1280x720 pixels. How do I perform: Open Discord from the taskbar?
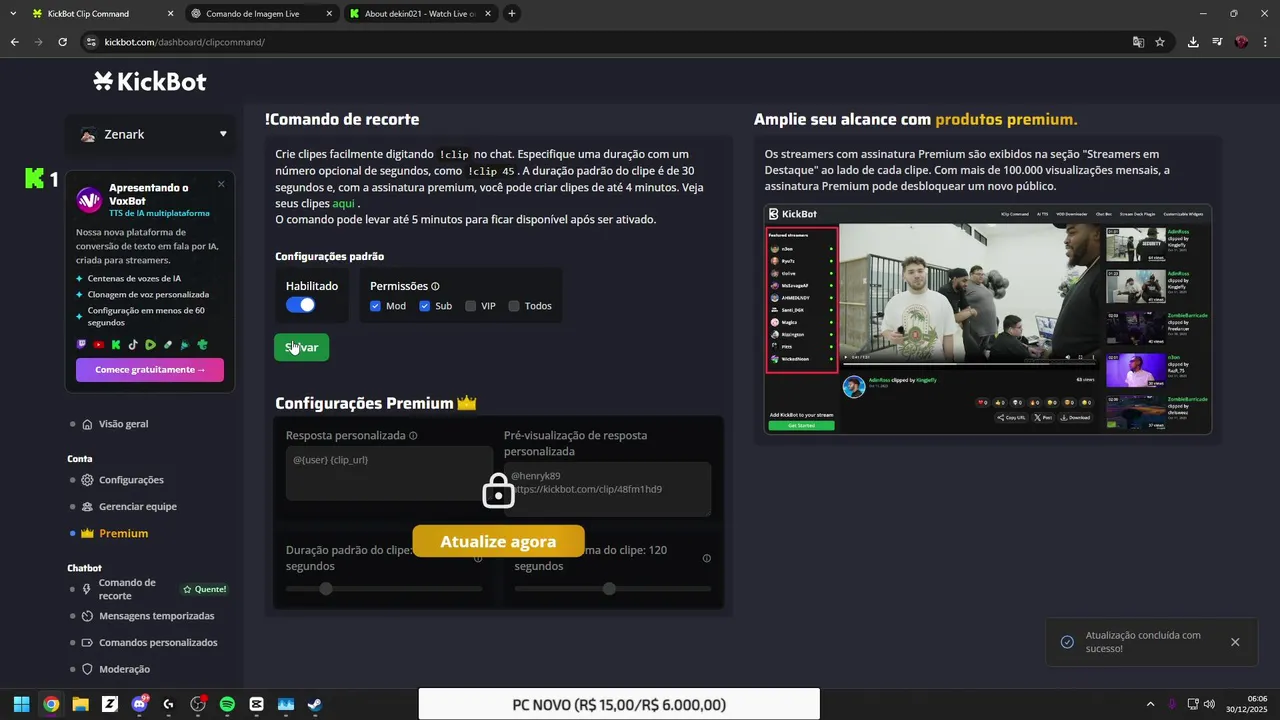click(x=139, y=704)
